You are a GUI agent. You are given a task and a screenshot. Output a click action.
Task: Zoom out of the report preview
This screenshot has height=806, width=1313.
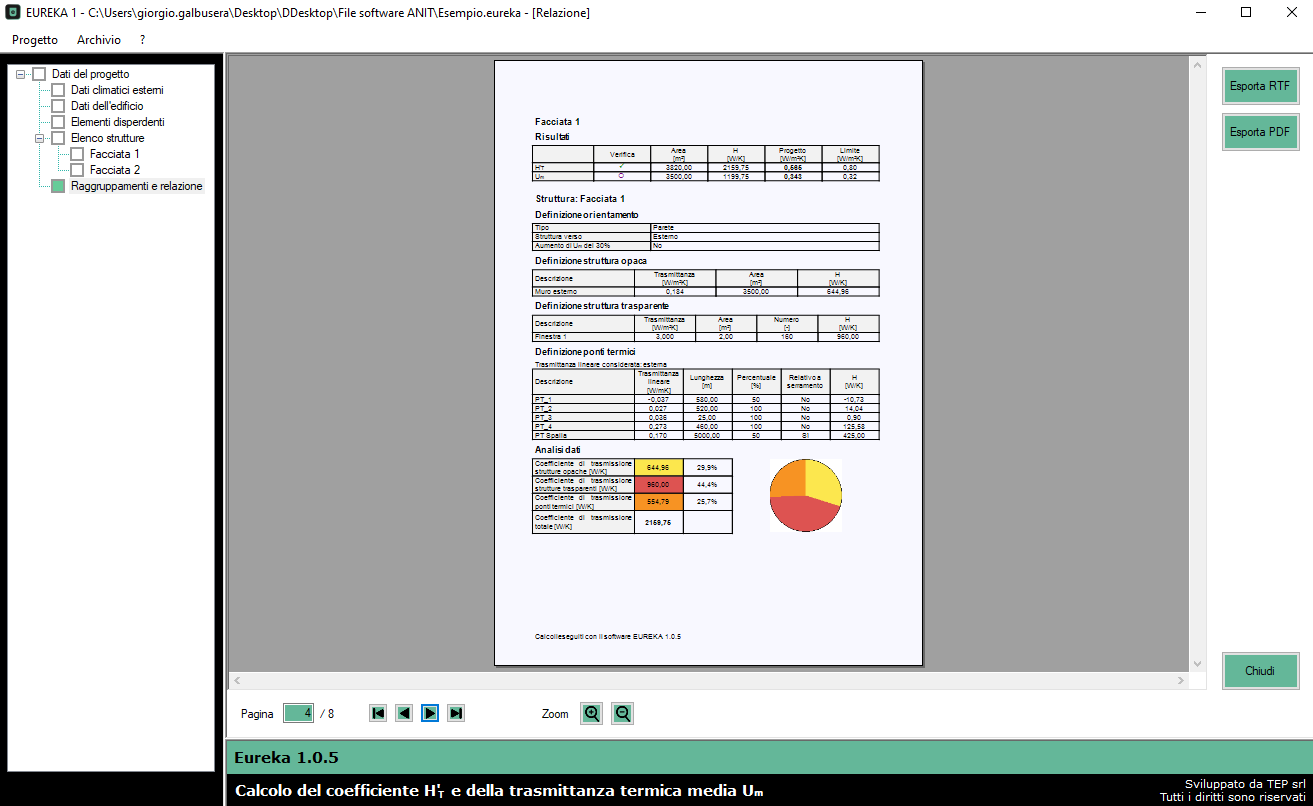[x=622, y=713]
